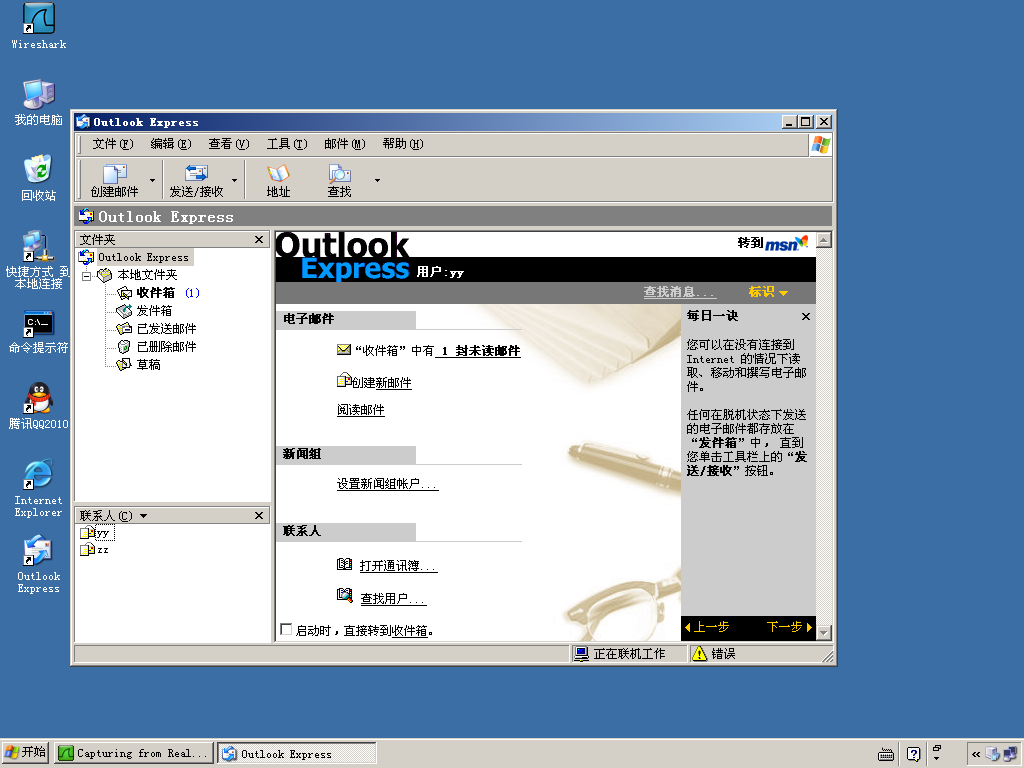The width and height of the screenshot is (1024, 768).
Task: Click 正在联机工作 status bar icon
Action: coord(581,654)
